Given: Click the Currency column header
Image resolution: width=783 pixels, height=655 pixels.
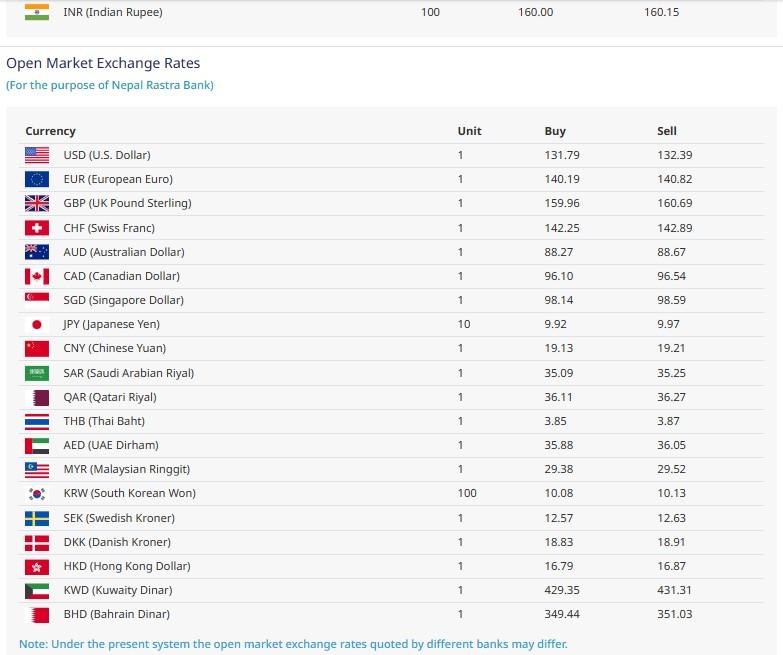Looking at the screenshot, I should pos(50,131).
